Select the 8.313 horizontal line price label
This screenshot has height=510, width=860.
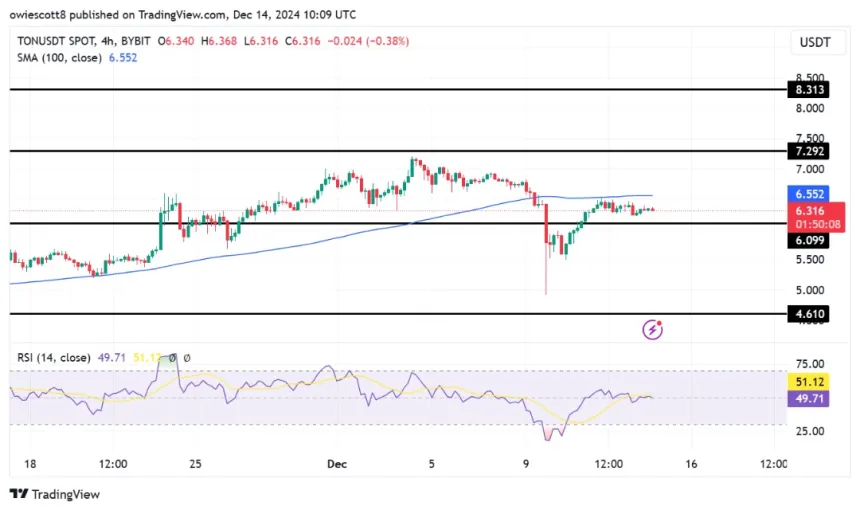[x=808, y=90]
